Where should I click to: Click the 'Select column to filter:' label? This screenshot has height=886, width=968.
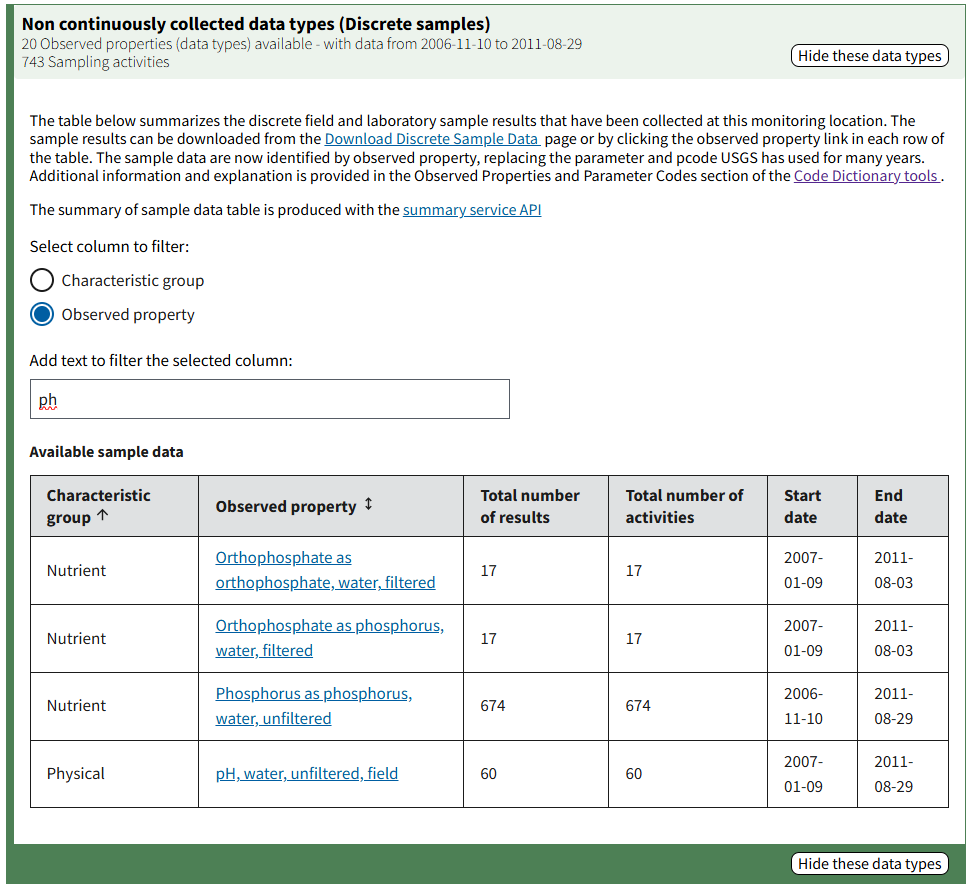tap(109, 246)
